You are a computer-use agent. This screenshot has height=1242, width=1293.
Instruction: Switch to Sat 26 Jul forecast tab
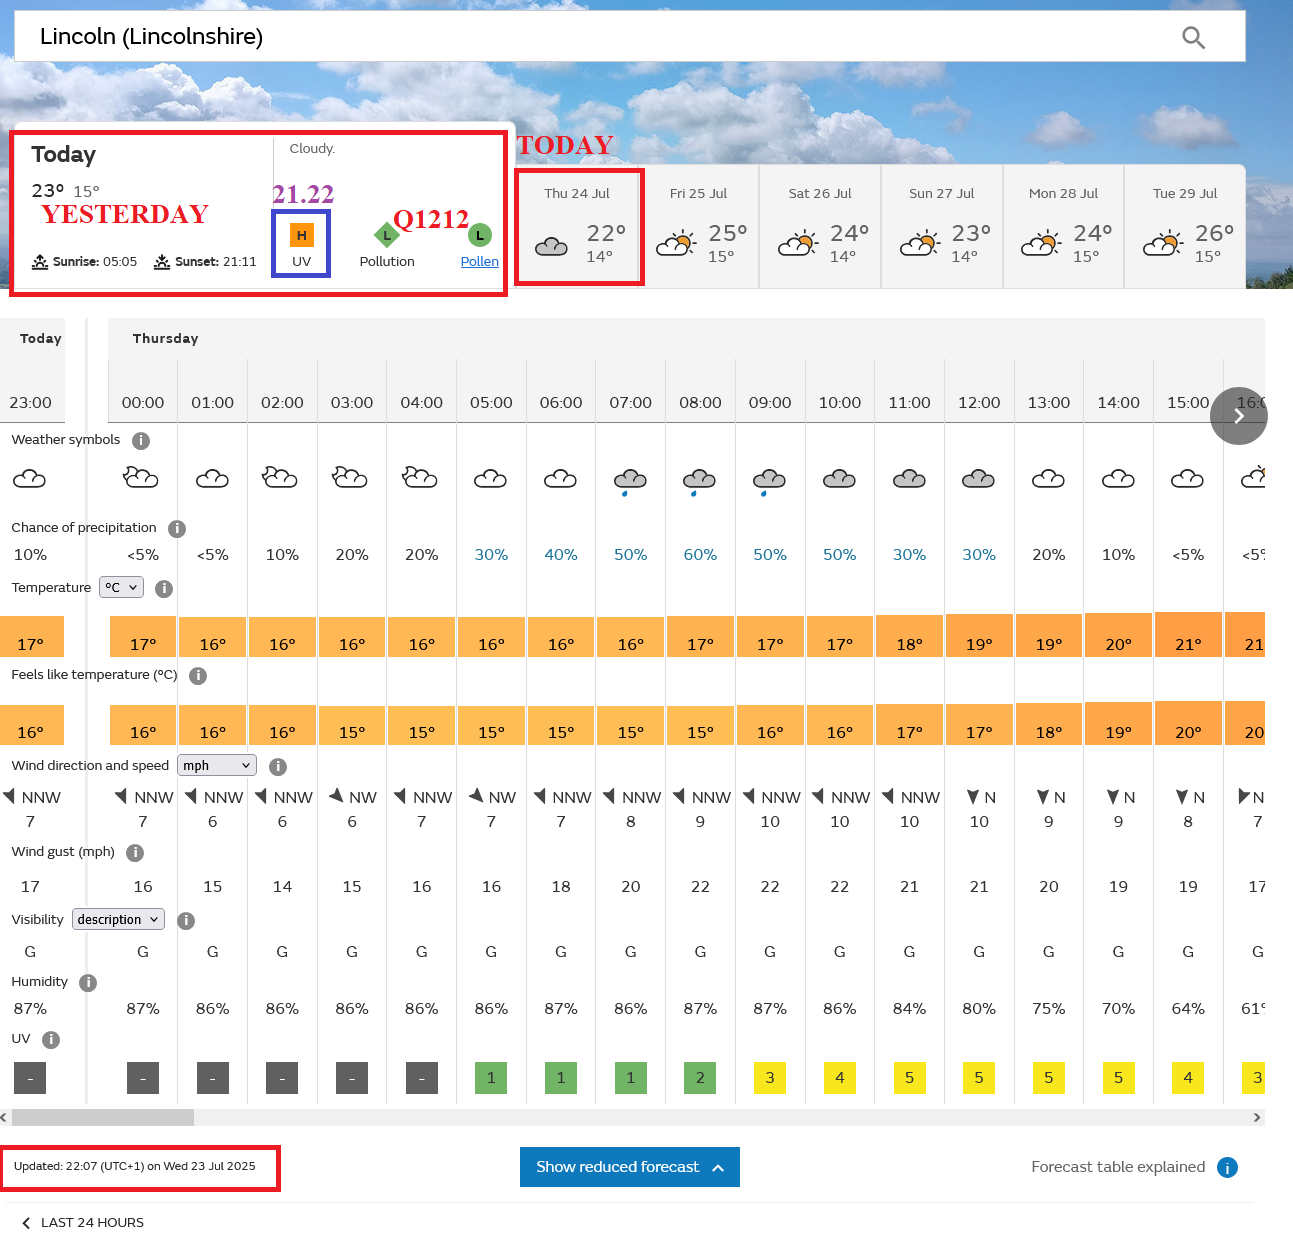[x=820, y=228]
